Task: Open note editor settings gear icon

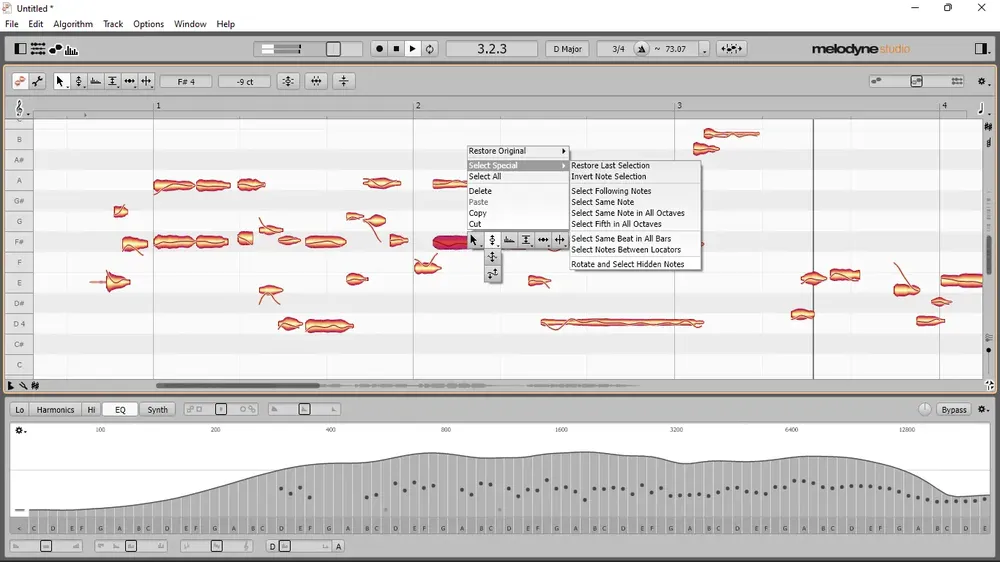Action: point(982,81)
